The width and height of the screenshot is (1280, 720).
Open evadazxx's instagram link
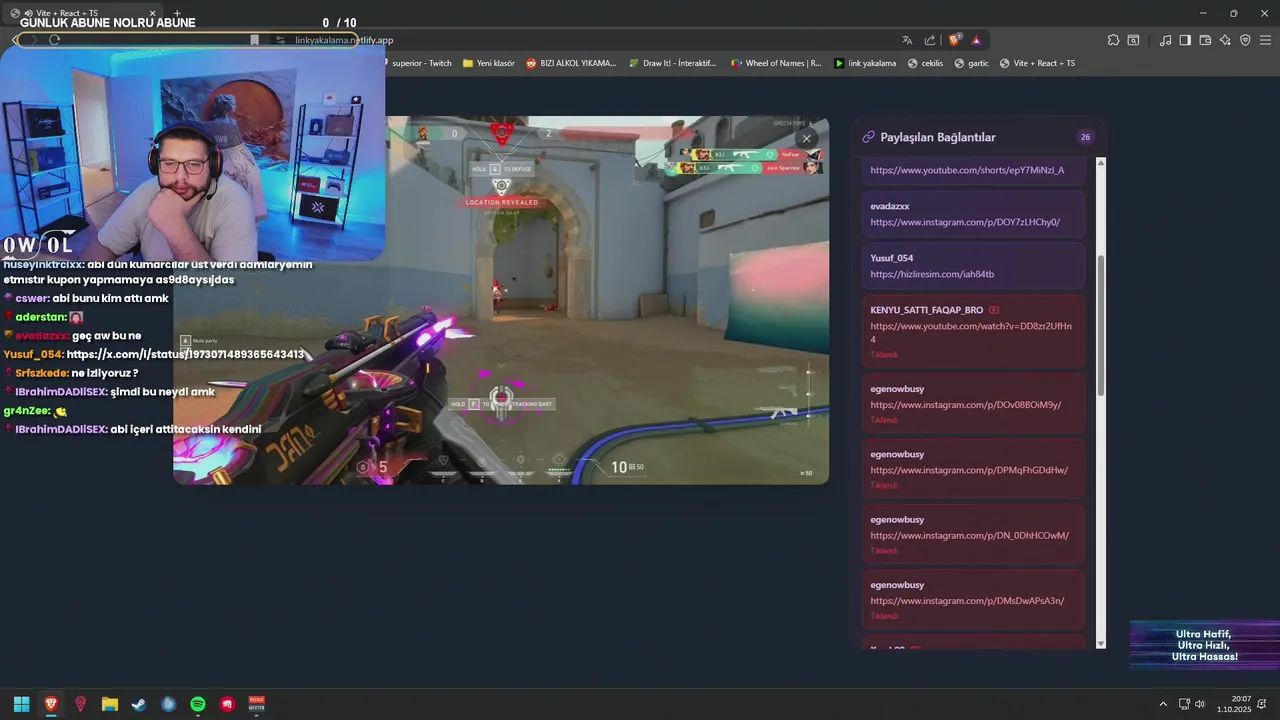pos(965,222)
